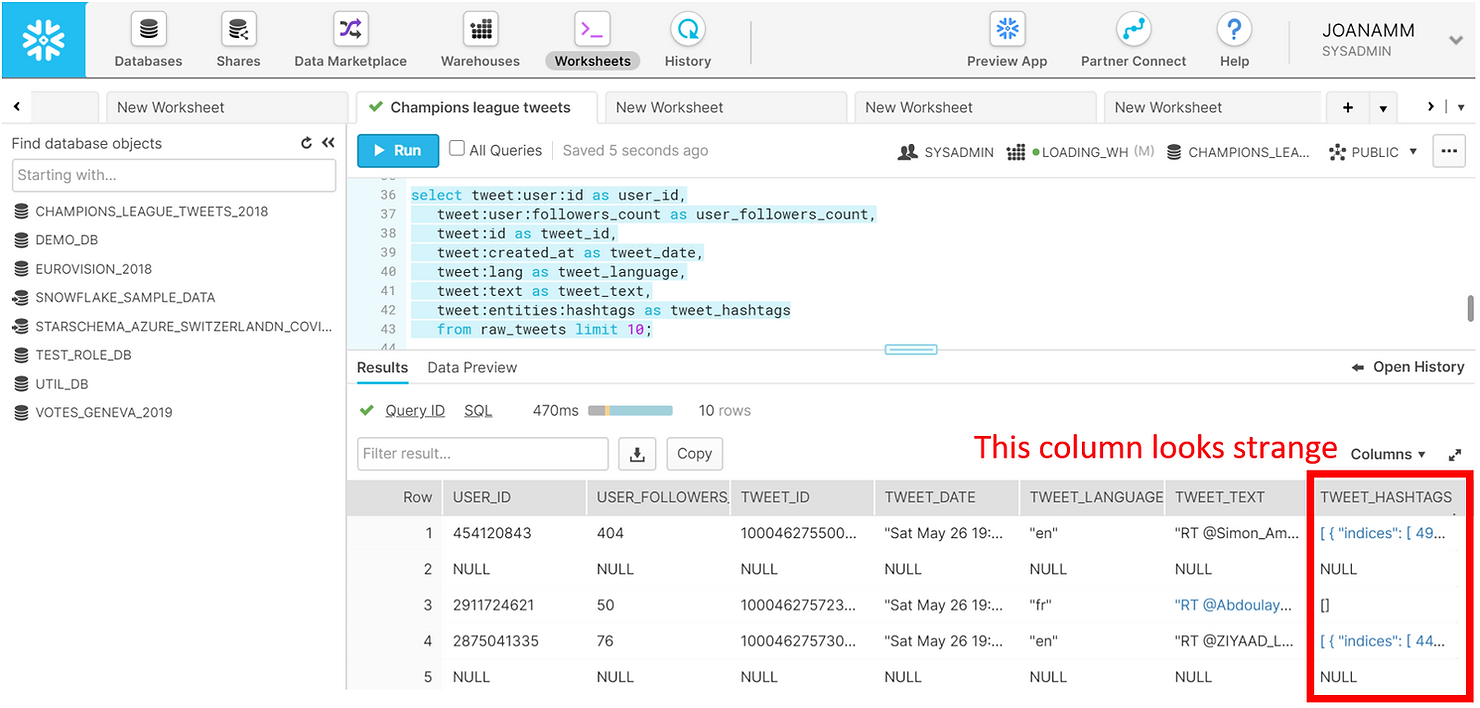Open the Data Marketplace
Viewport: 1480px width, 708px height.
tap(350, 42)
